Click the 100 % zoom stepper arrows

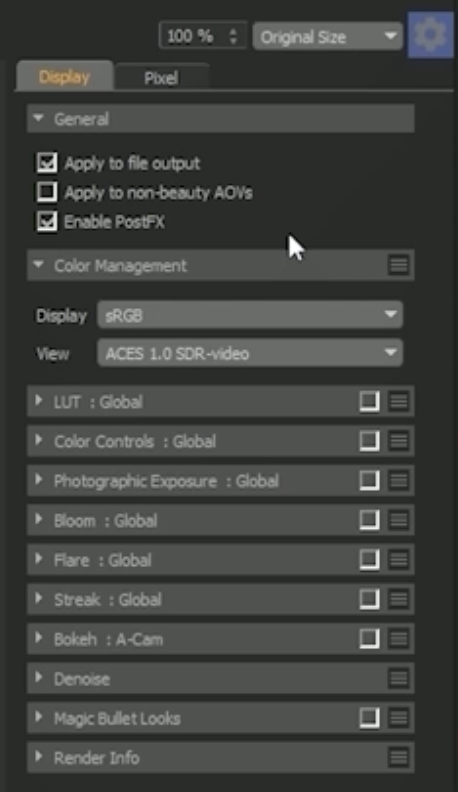click(233, 36)
